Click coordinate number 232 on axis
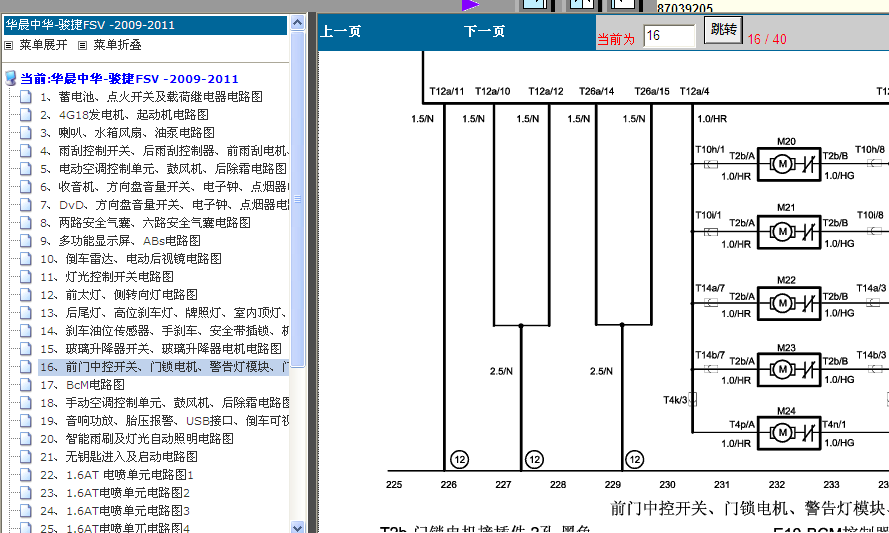Screen dimensions: 889x533 click(777, 485)
